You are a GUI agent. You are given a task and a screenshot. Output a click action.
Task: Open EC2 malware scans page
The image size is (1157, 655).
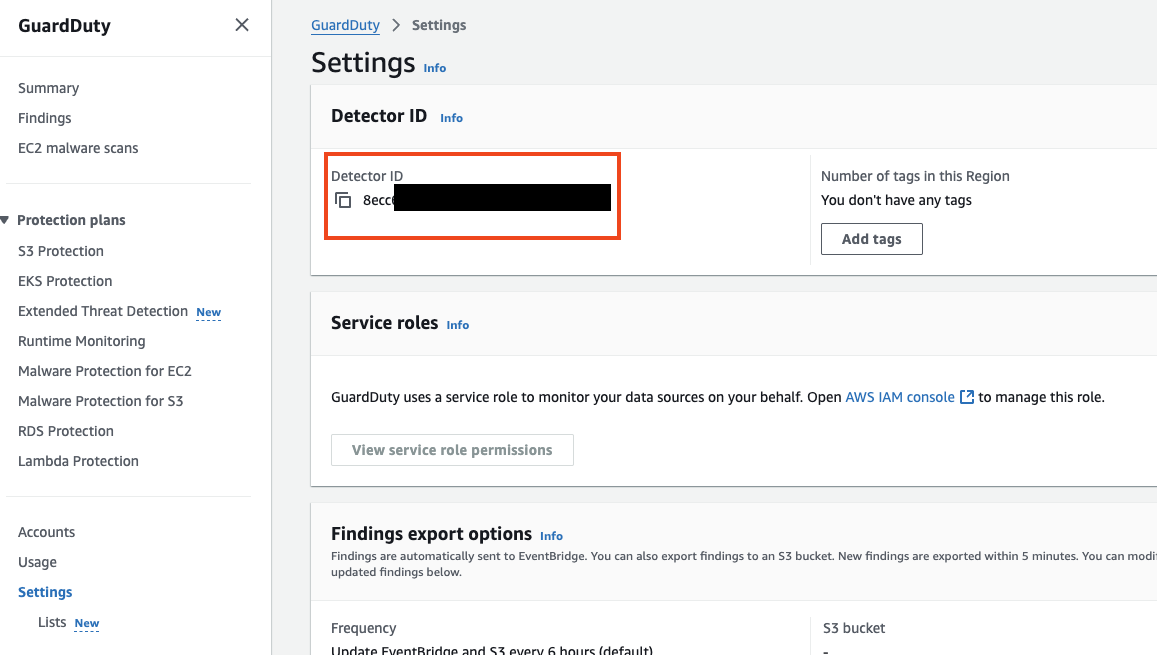(x=78, y=148)
